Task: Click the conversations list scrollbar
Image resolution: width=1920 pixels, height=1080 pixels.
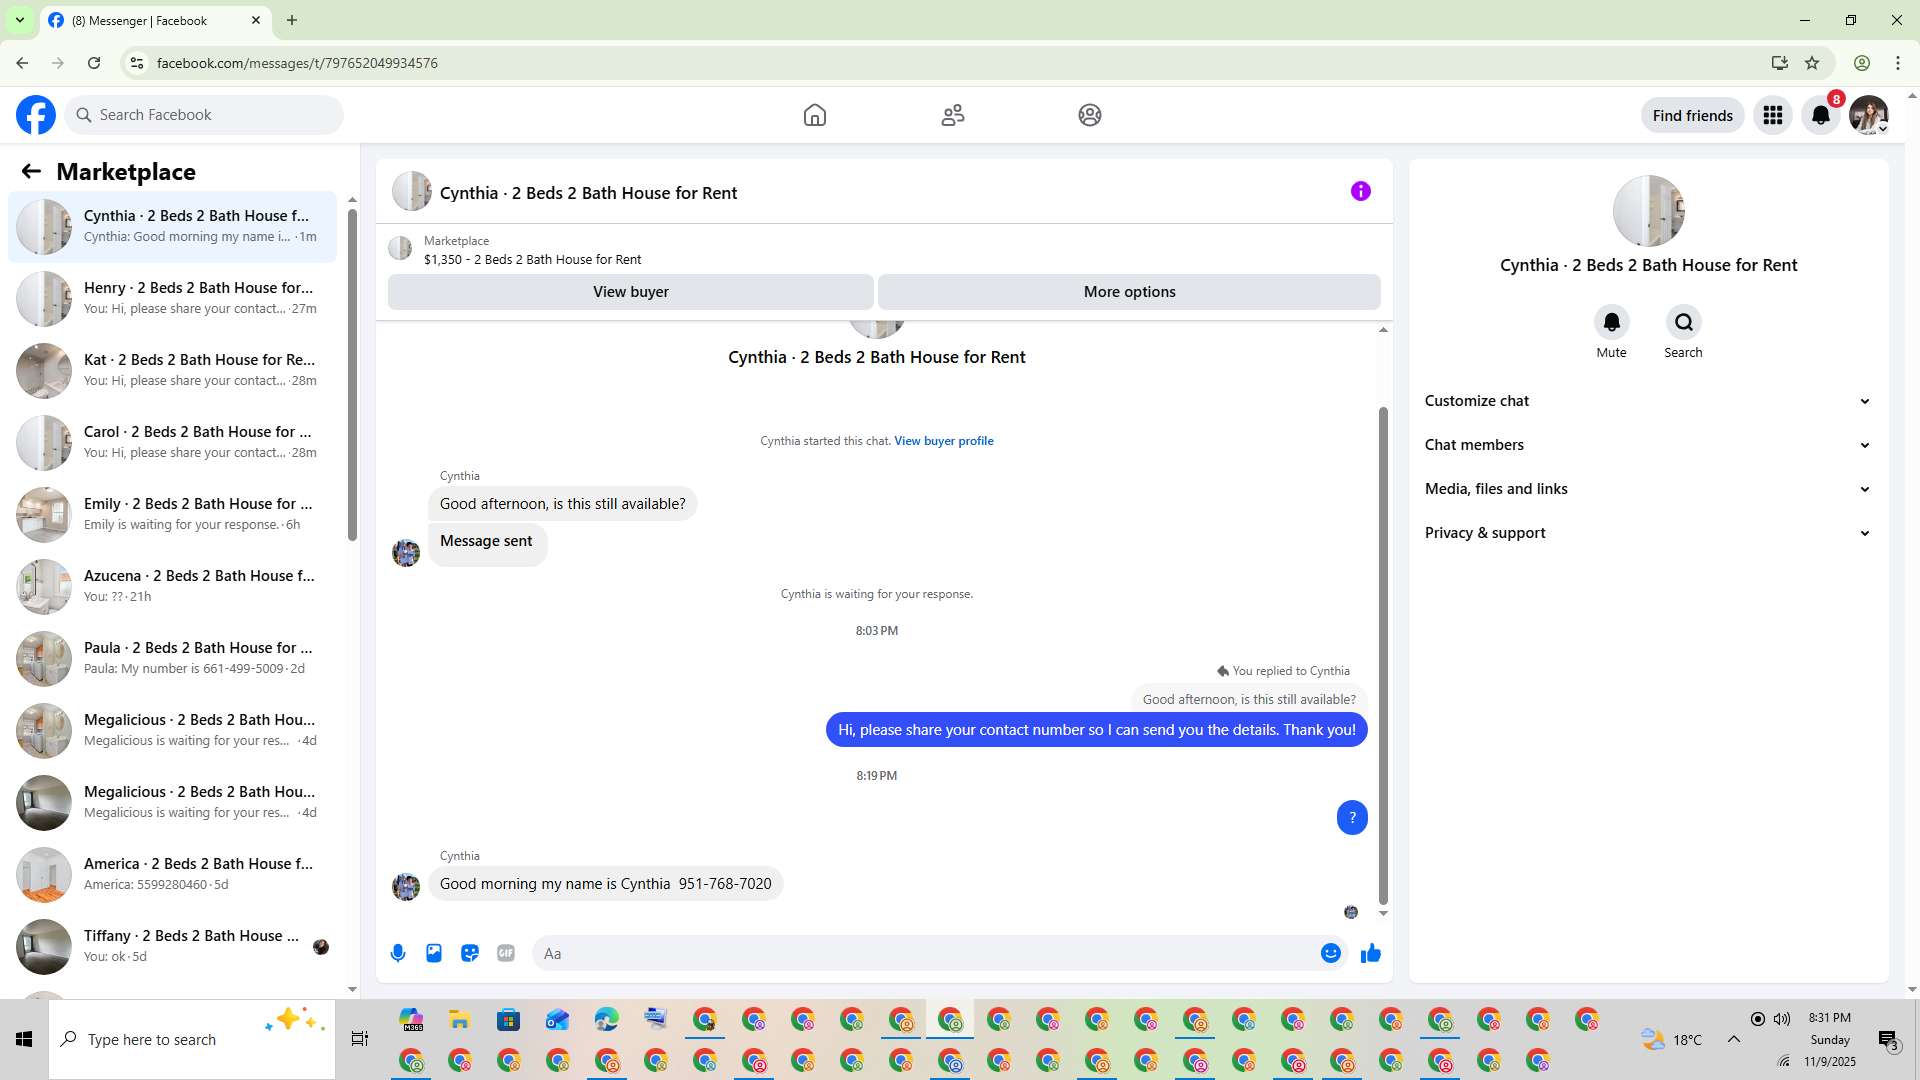Action: (x=352, y=374)
